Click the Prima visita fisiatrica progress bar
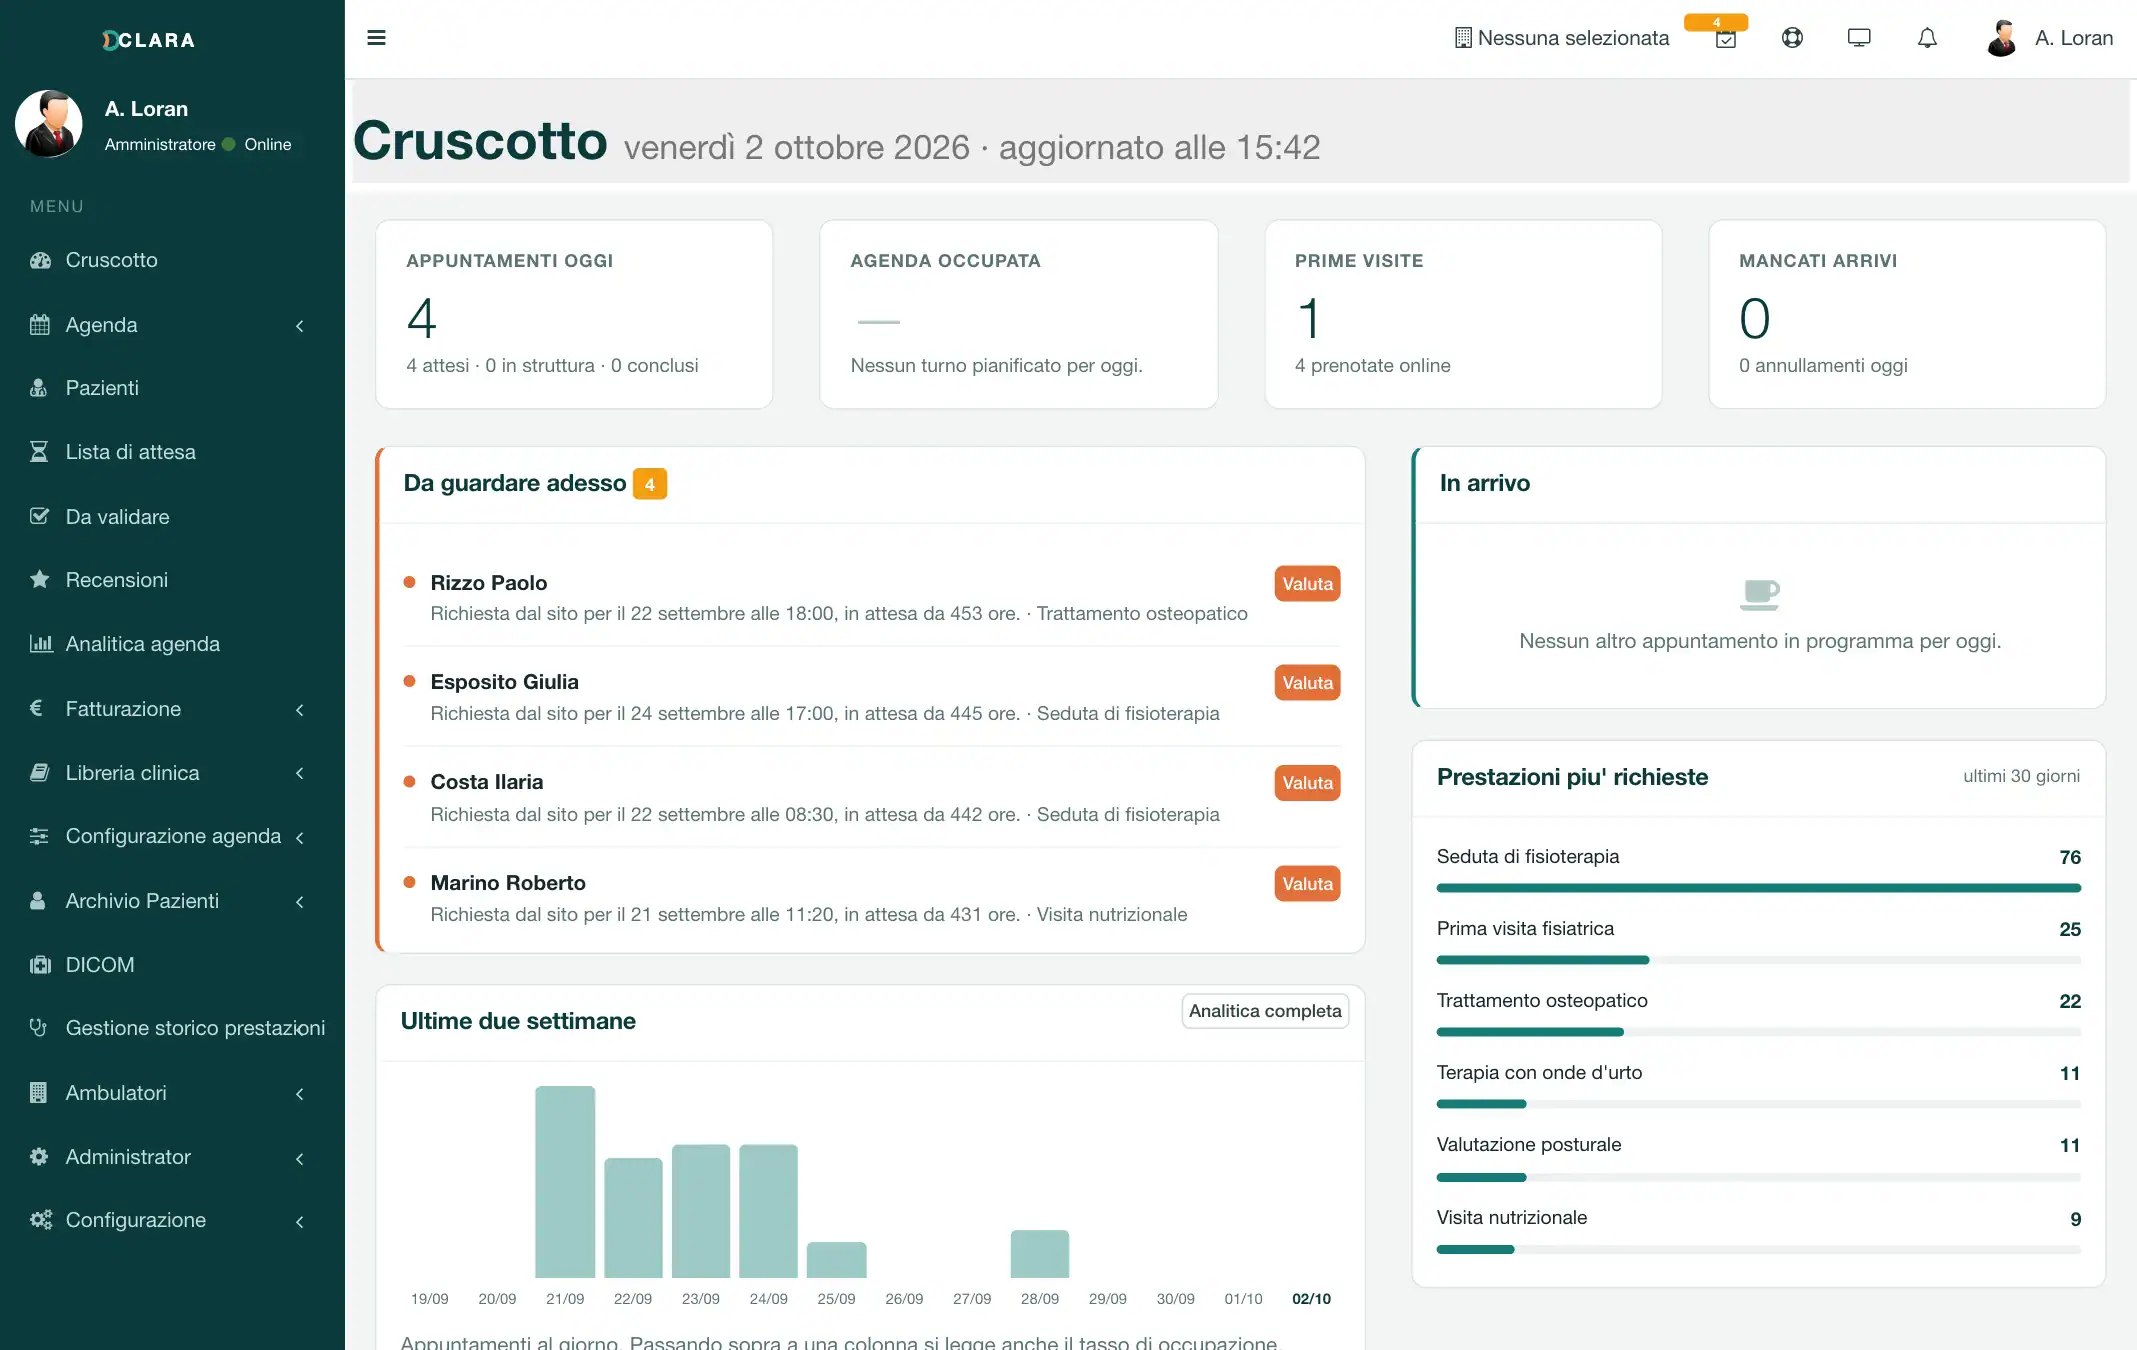Image resolution: width=2137 pixels, height=1350 pixels. pos(1758,960)
